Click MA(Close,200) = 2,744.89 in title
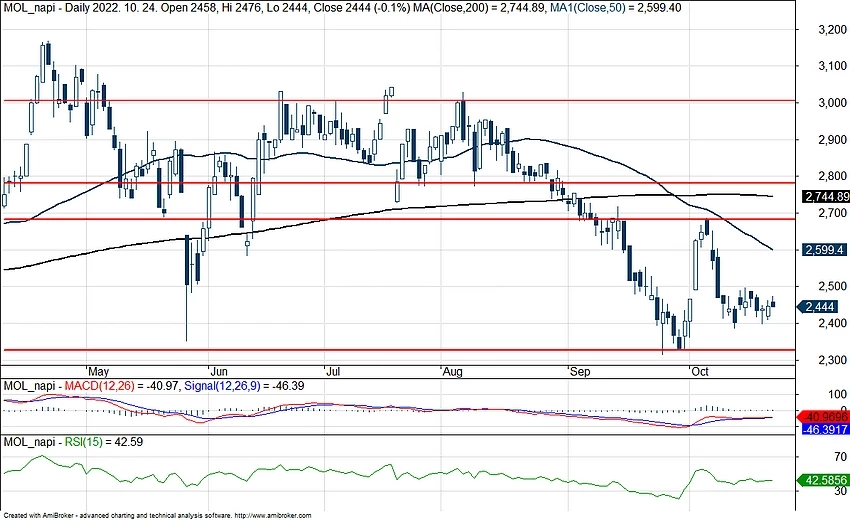Image resolution: width=850 pixels, height=520 pixels. tap(480, 8)
